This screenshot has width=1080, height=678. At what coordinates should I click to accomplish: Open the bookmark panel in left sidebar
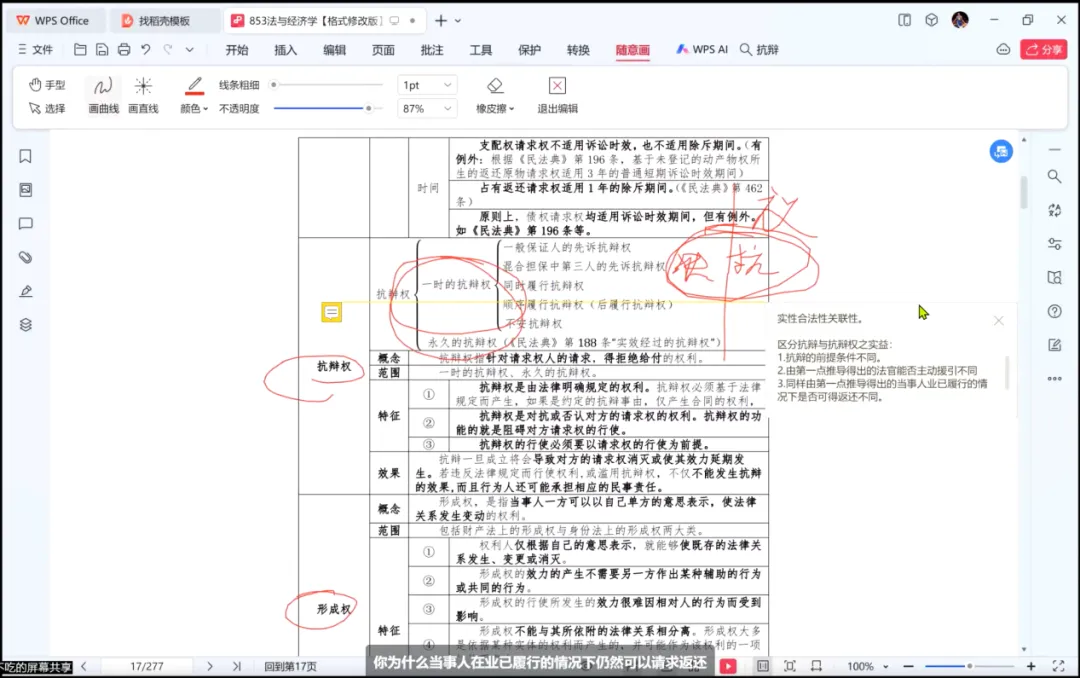coord(25,156)
